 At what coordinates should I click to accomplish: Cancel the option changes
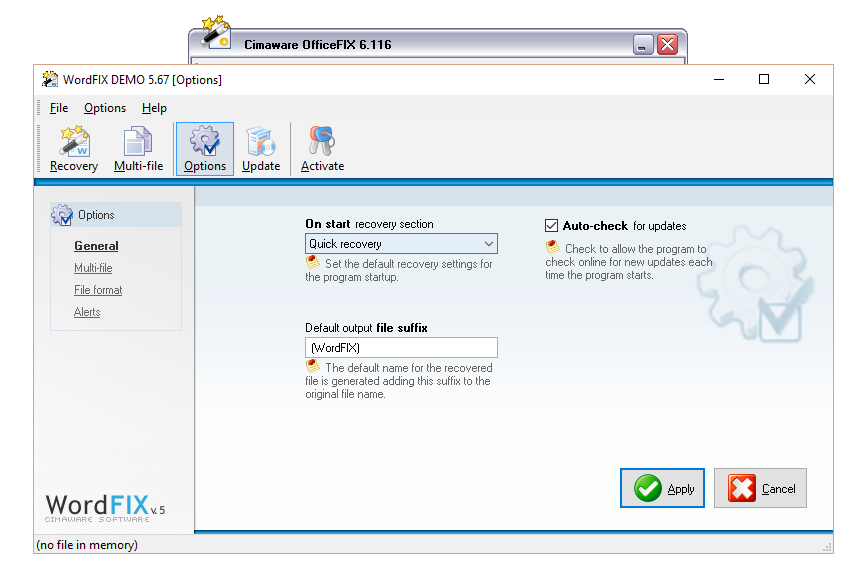click(x=760, y=488)
